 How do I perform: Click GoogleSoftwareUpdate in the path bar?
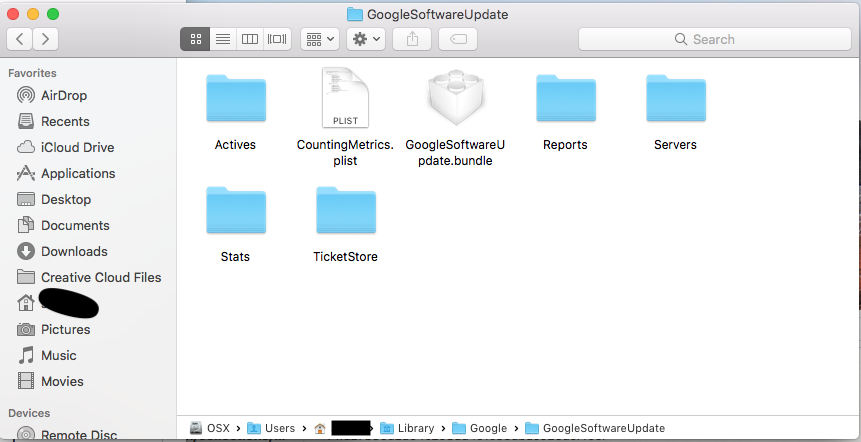[595, 428]
